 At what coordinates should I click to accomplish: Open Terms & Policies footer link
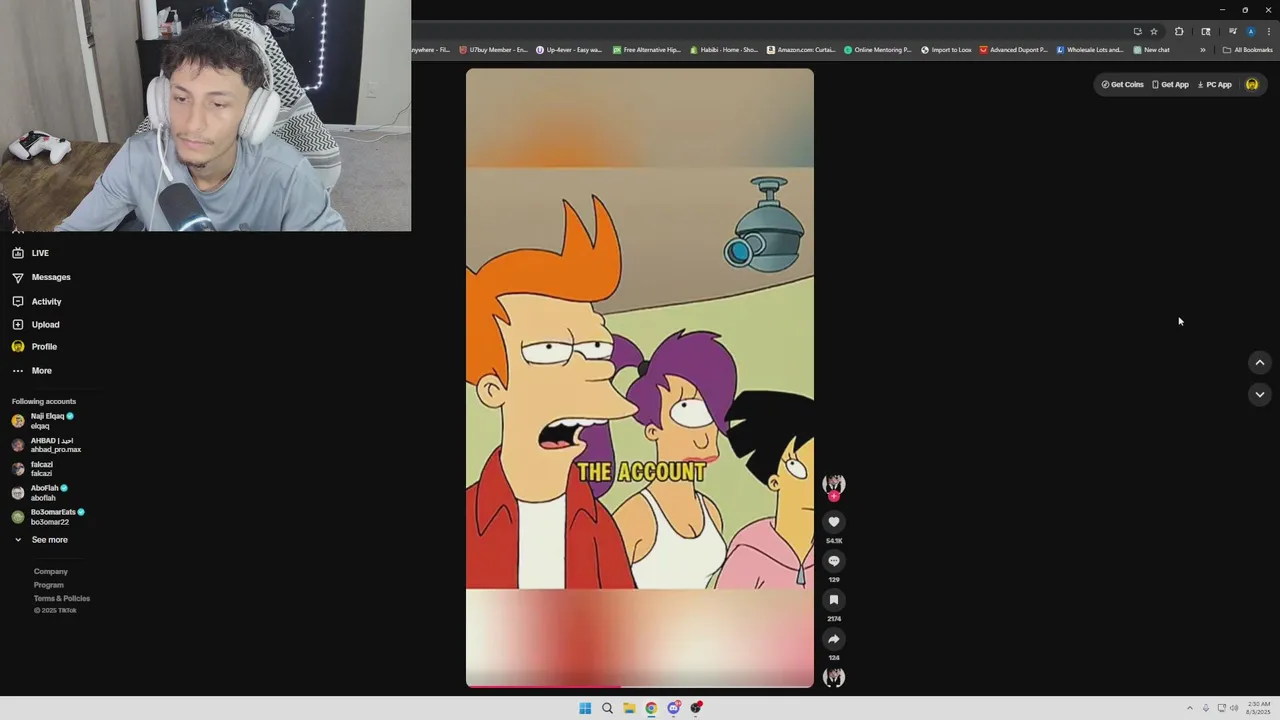click(x=61, y=598)
